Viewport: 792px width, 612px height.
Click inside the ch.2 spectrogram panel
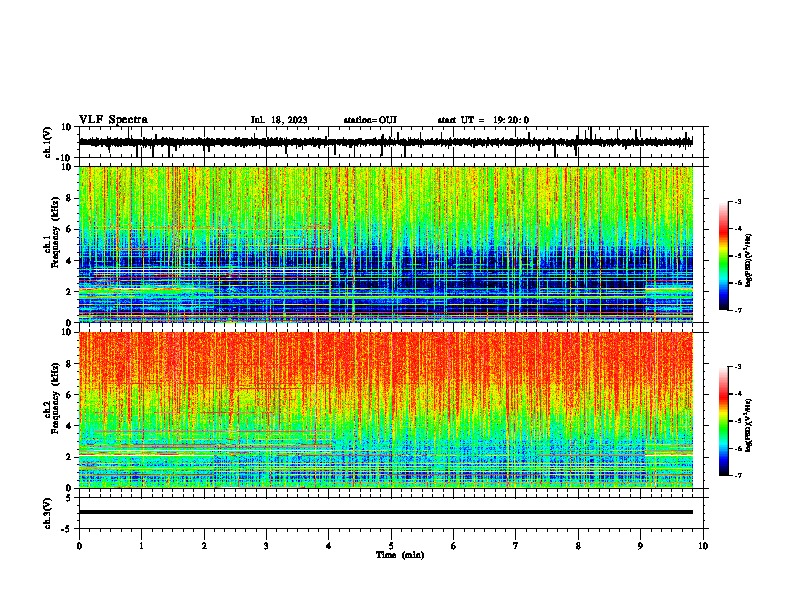click(385, 410)
